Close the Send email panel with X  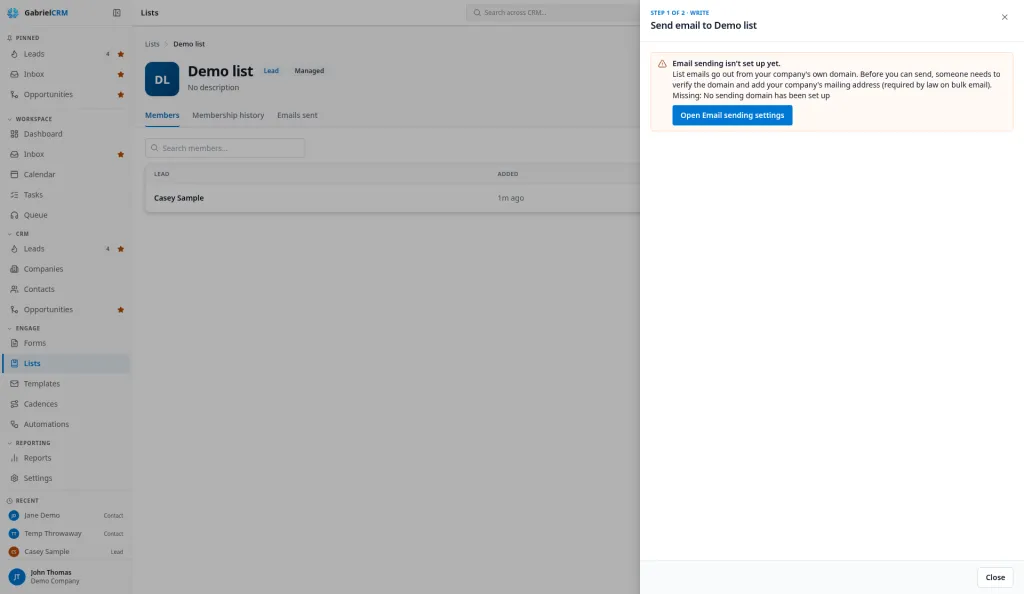(x=1004, y=18)
